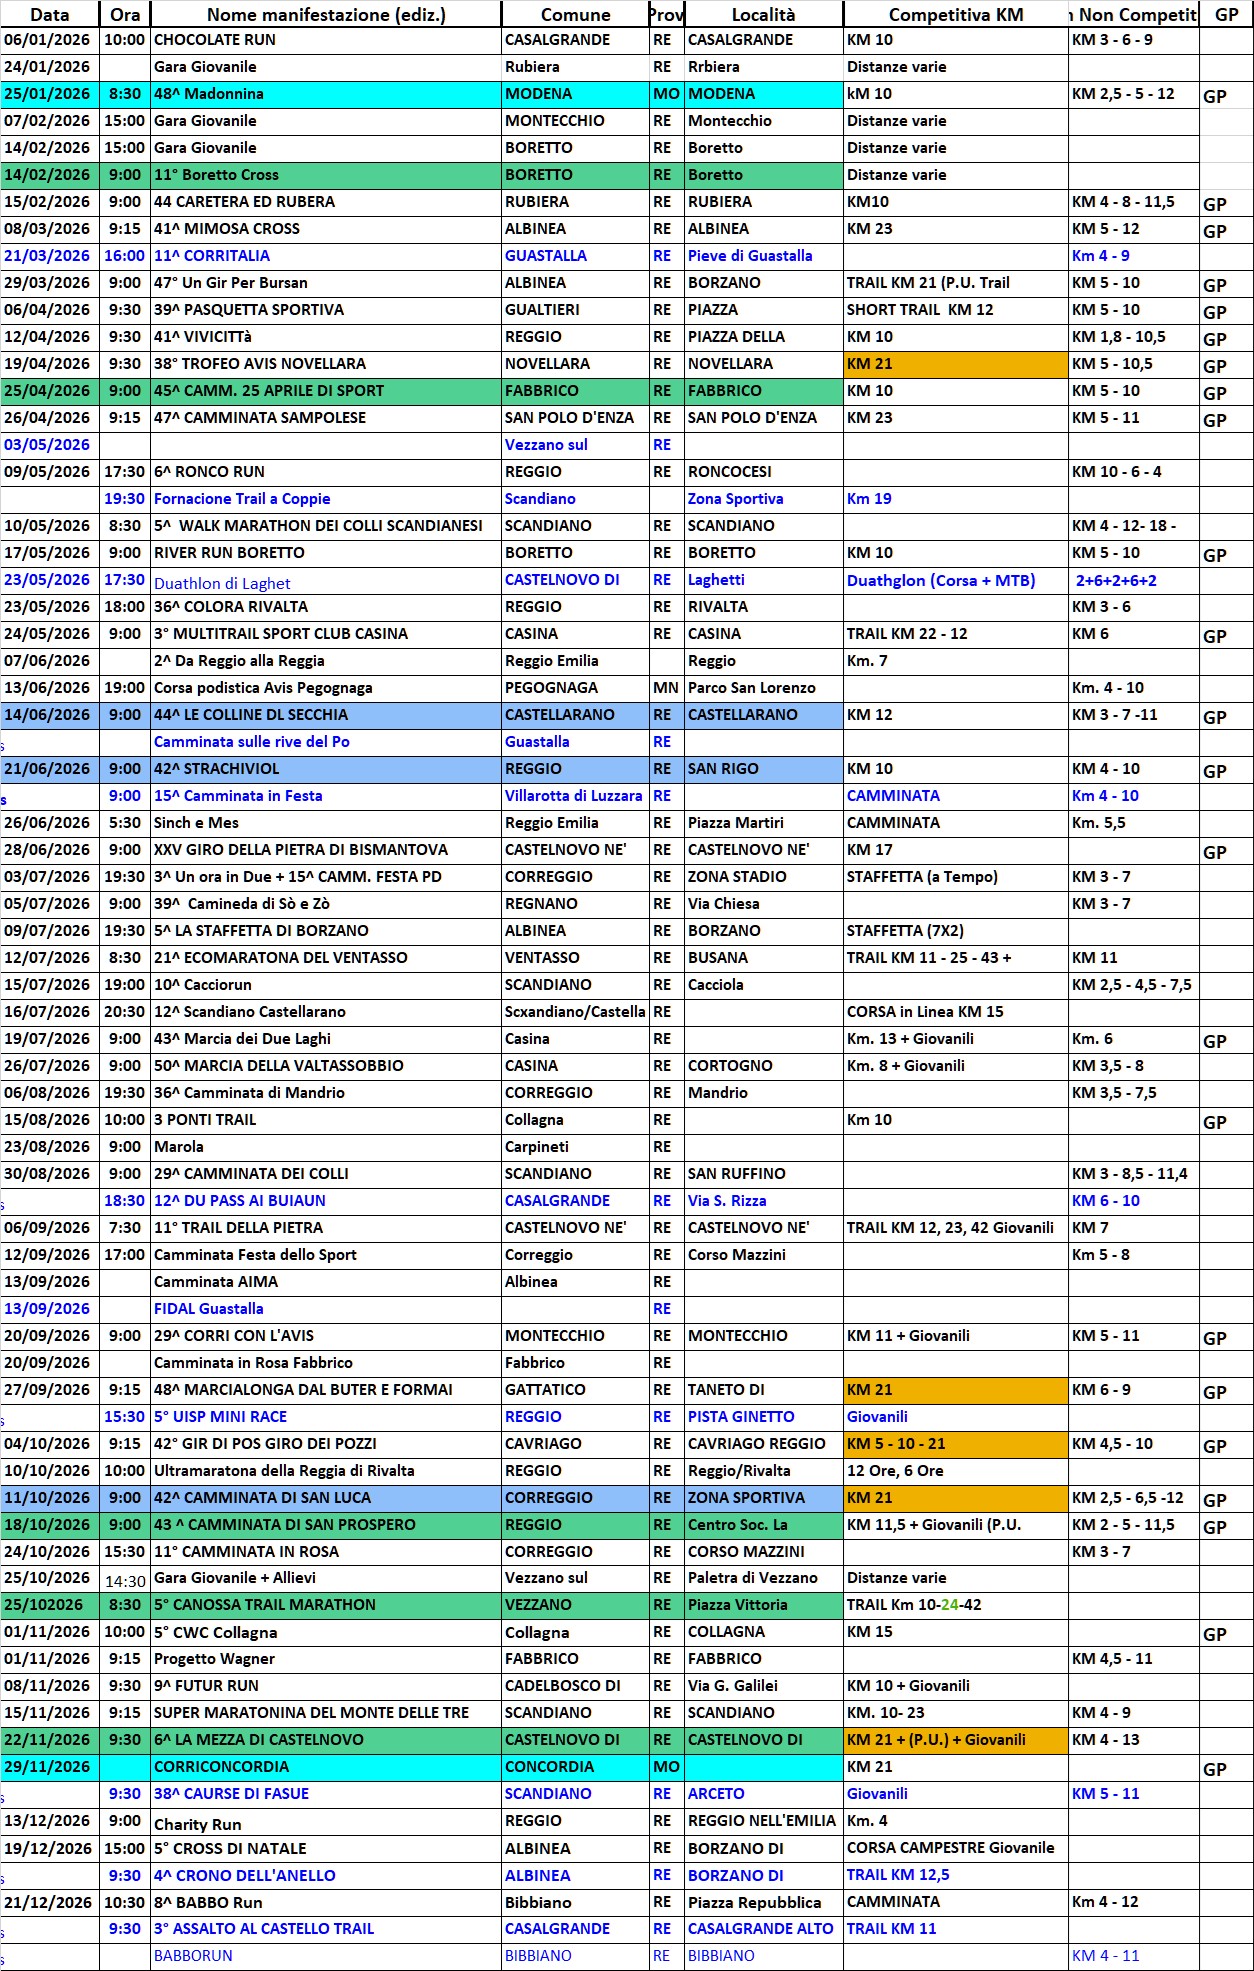Viewport: 1254px width, 1971px height.
Task: Select the 'Villarotta di Luzzara' cell
Action: 575,796
